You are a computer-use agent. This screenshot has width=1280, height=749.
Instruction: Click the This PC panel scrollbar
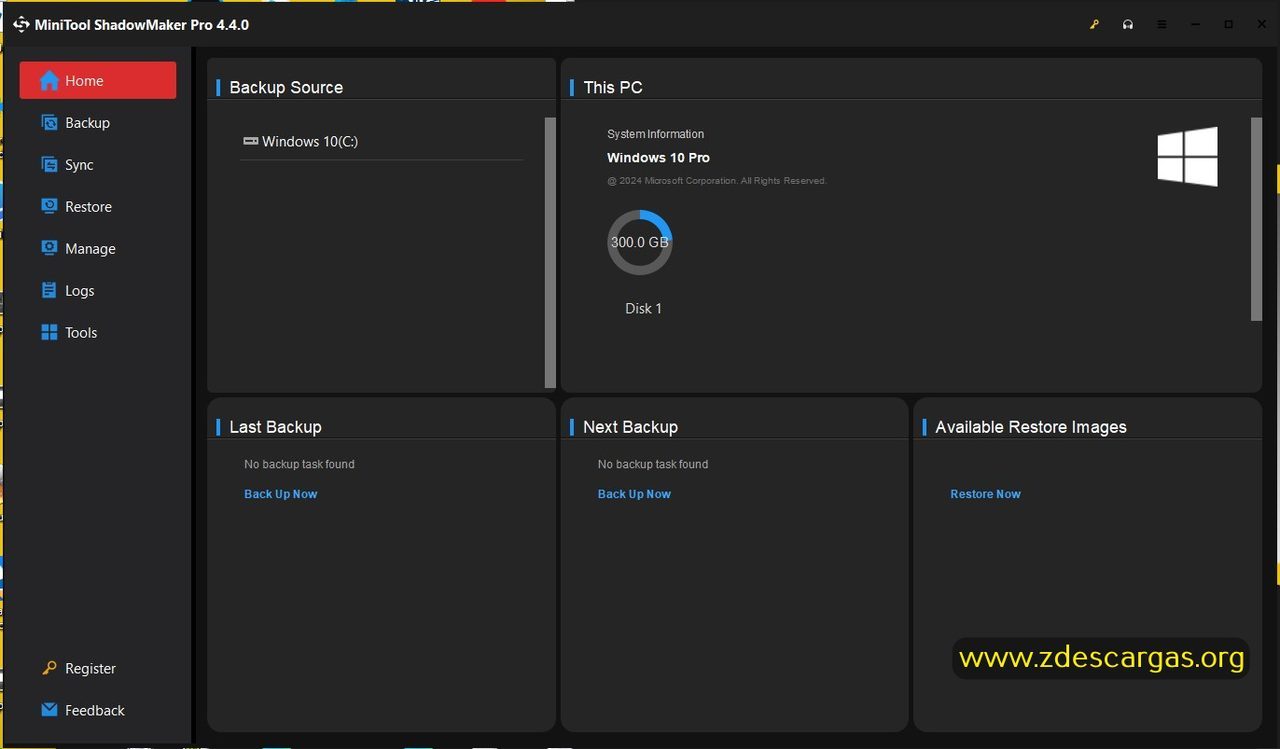1257,219
